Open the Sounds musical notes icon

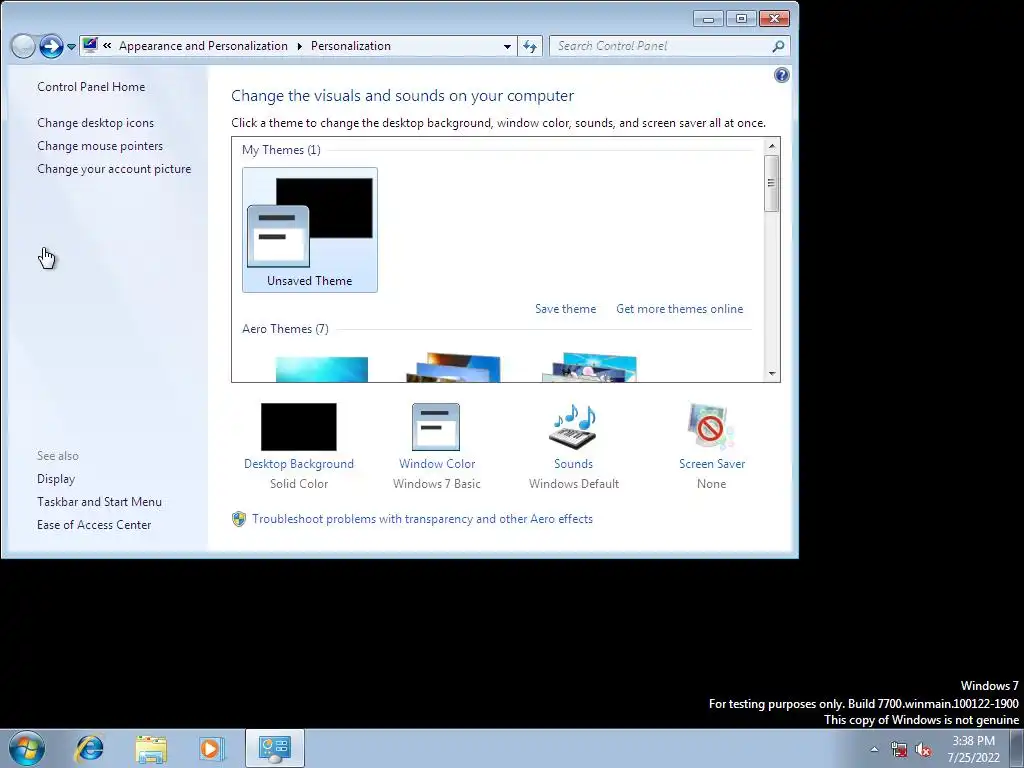pos(573,426)
